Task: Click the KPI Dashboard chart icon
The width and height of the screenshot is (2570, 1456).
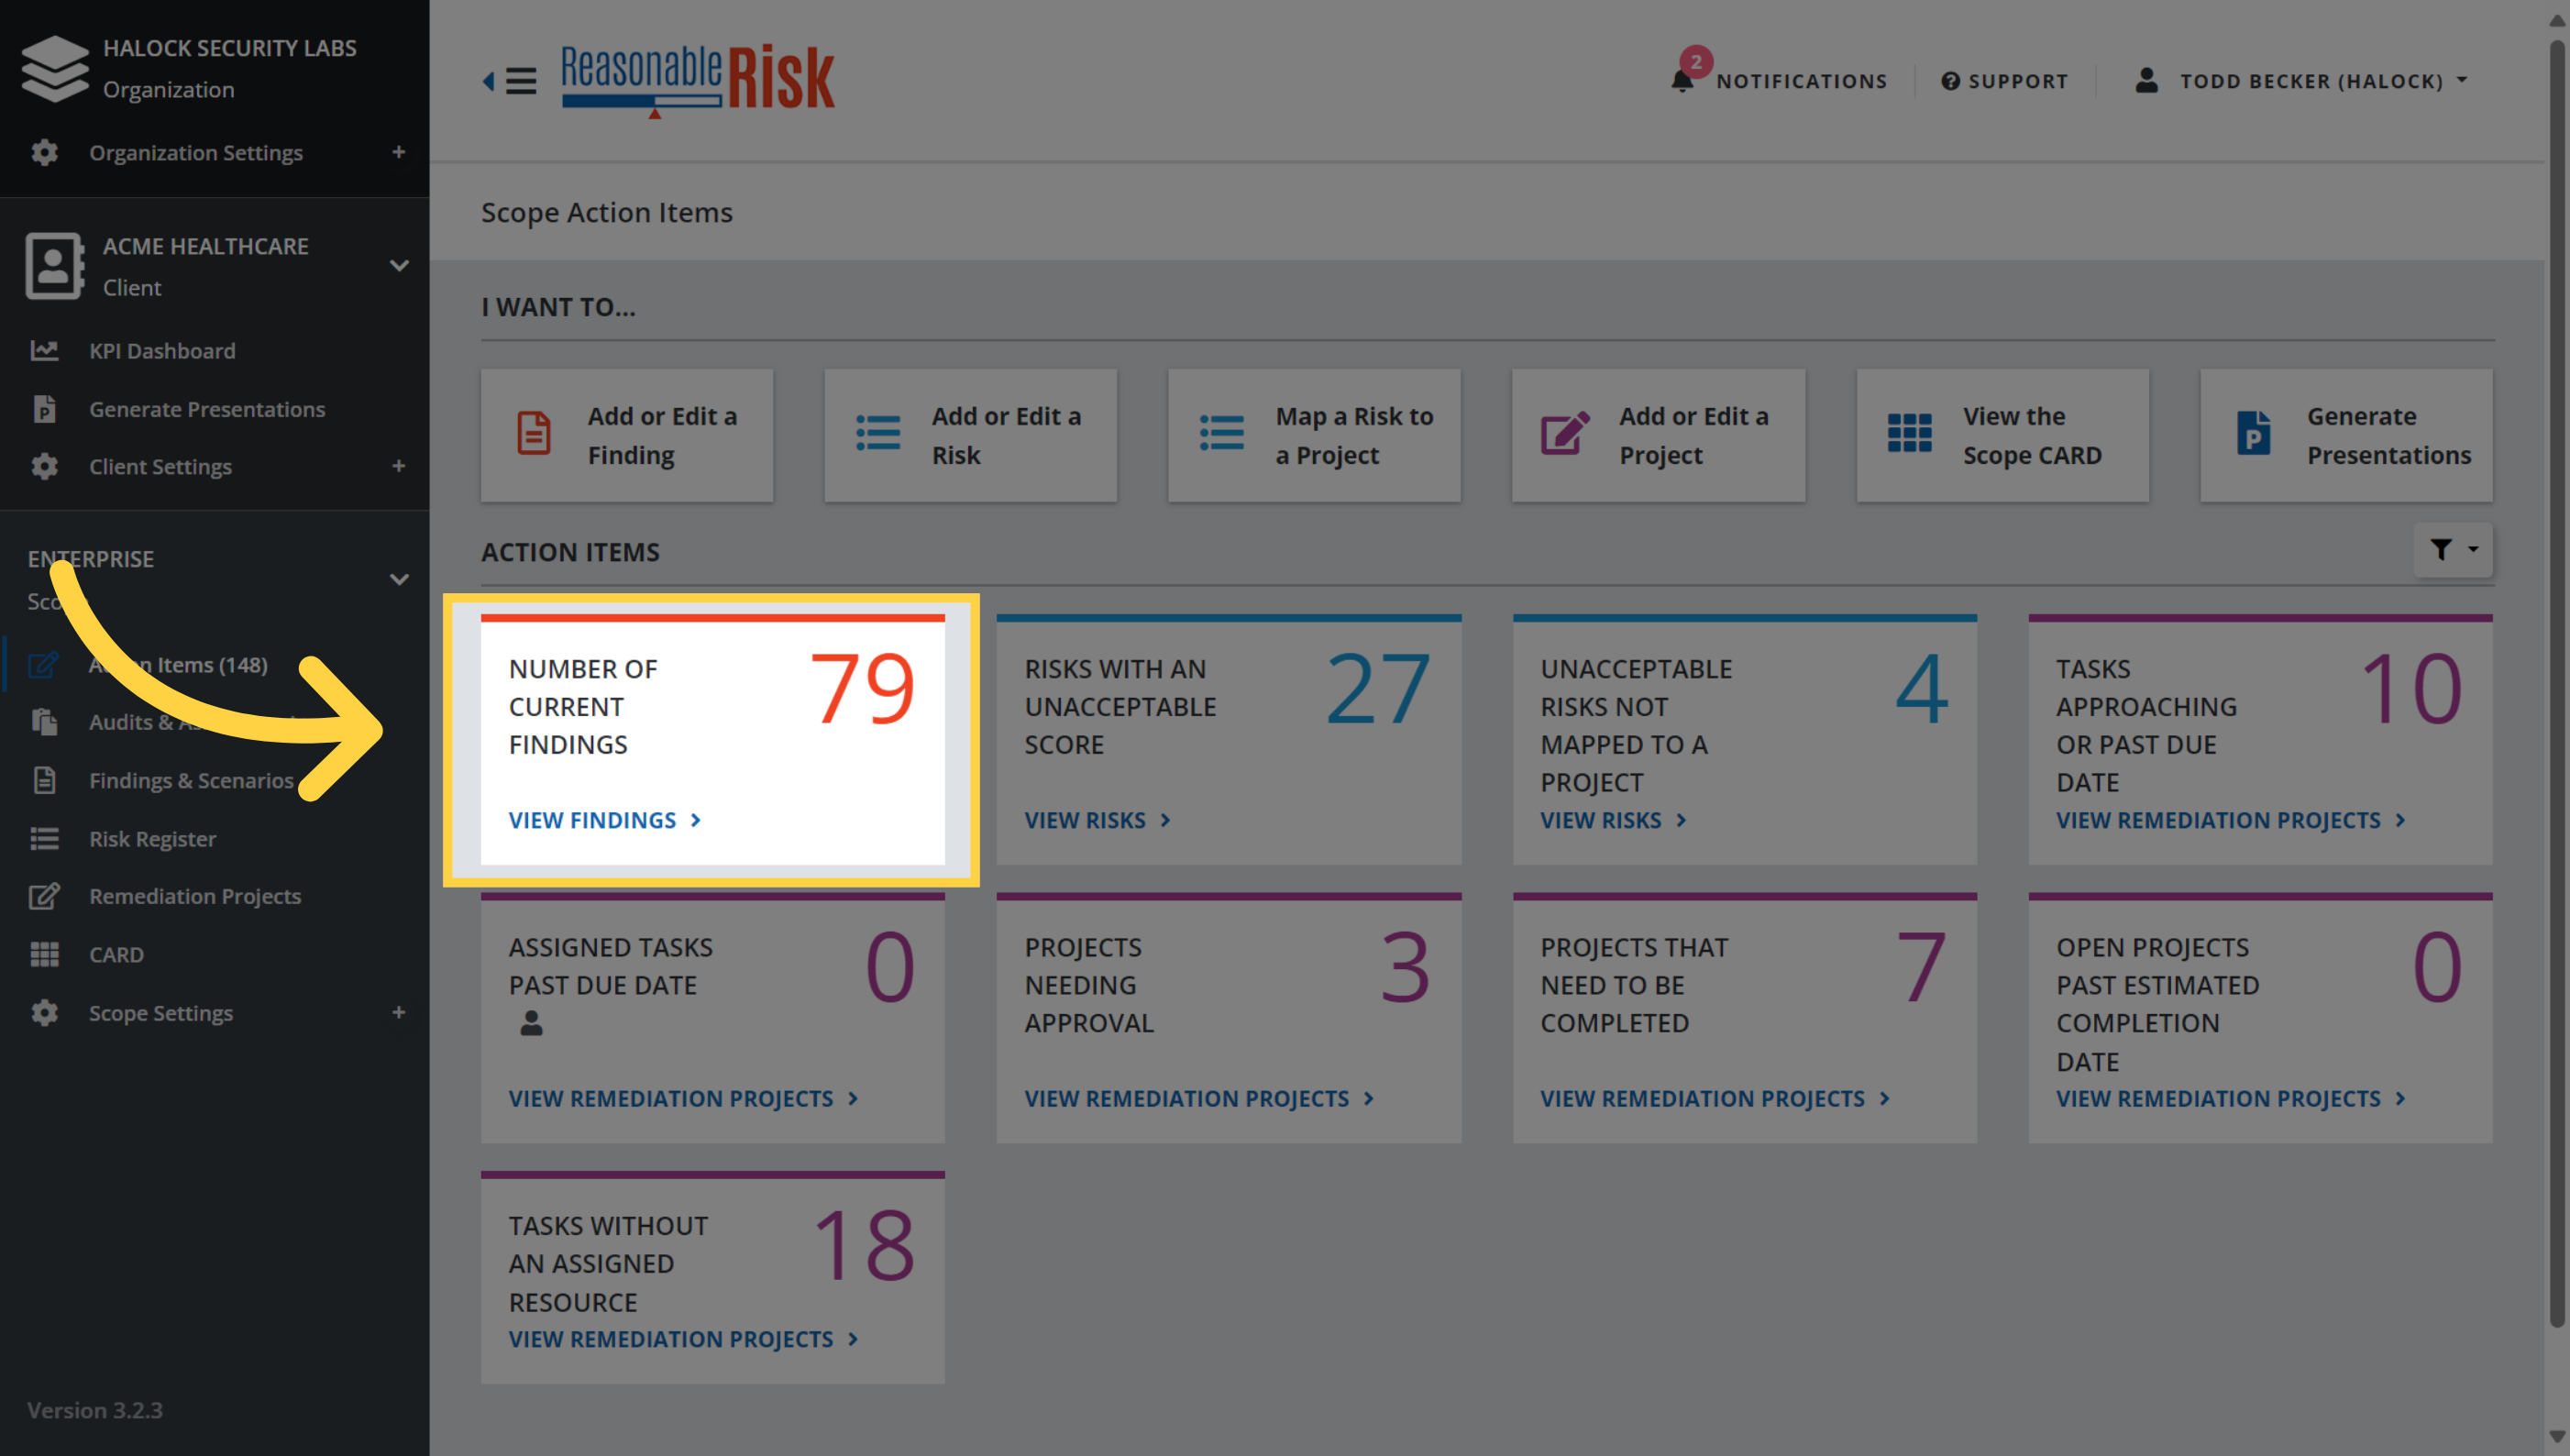Action: tap(44, 350)
